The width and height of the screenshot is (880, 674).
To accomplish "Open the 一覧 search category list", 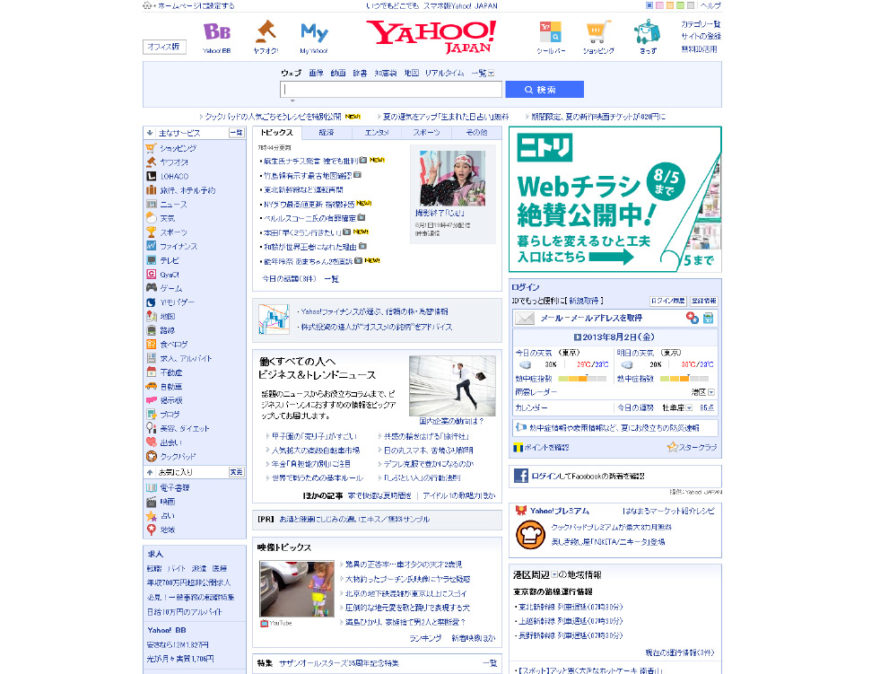I will (483, 73).
